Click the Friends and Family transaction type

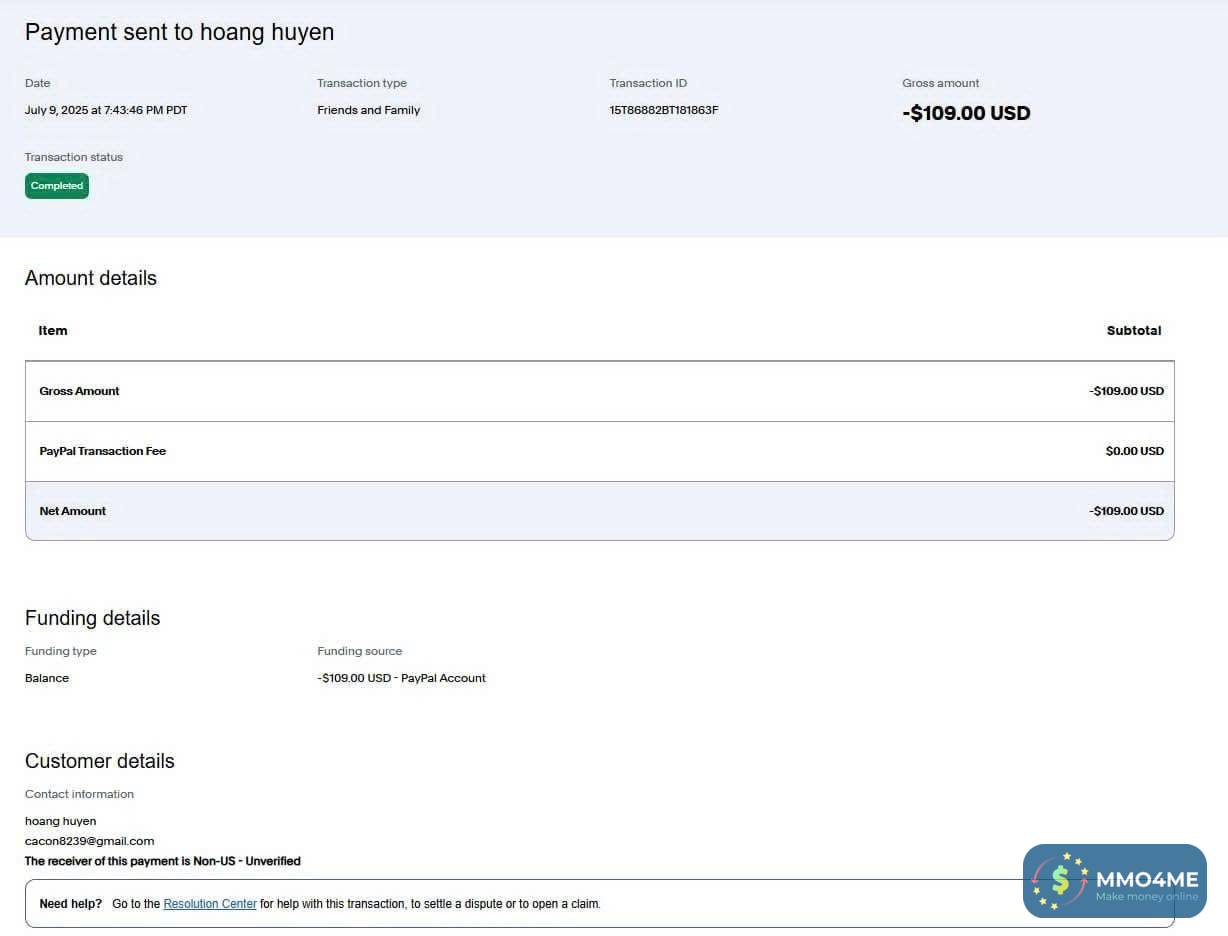coord(369,110)
